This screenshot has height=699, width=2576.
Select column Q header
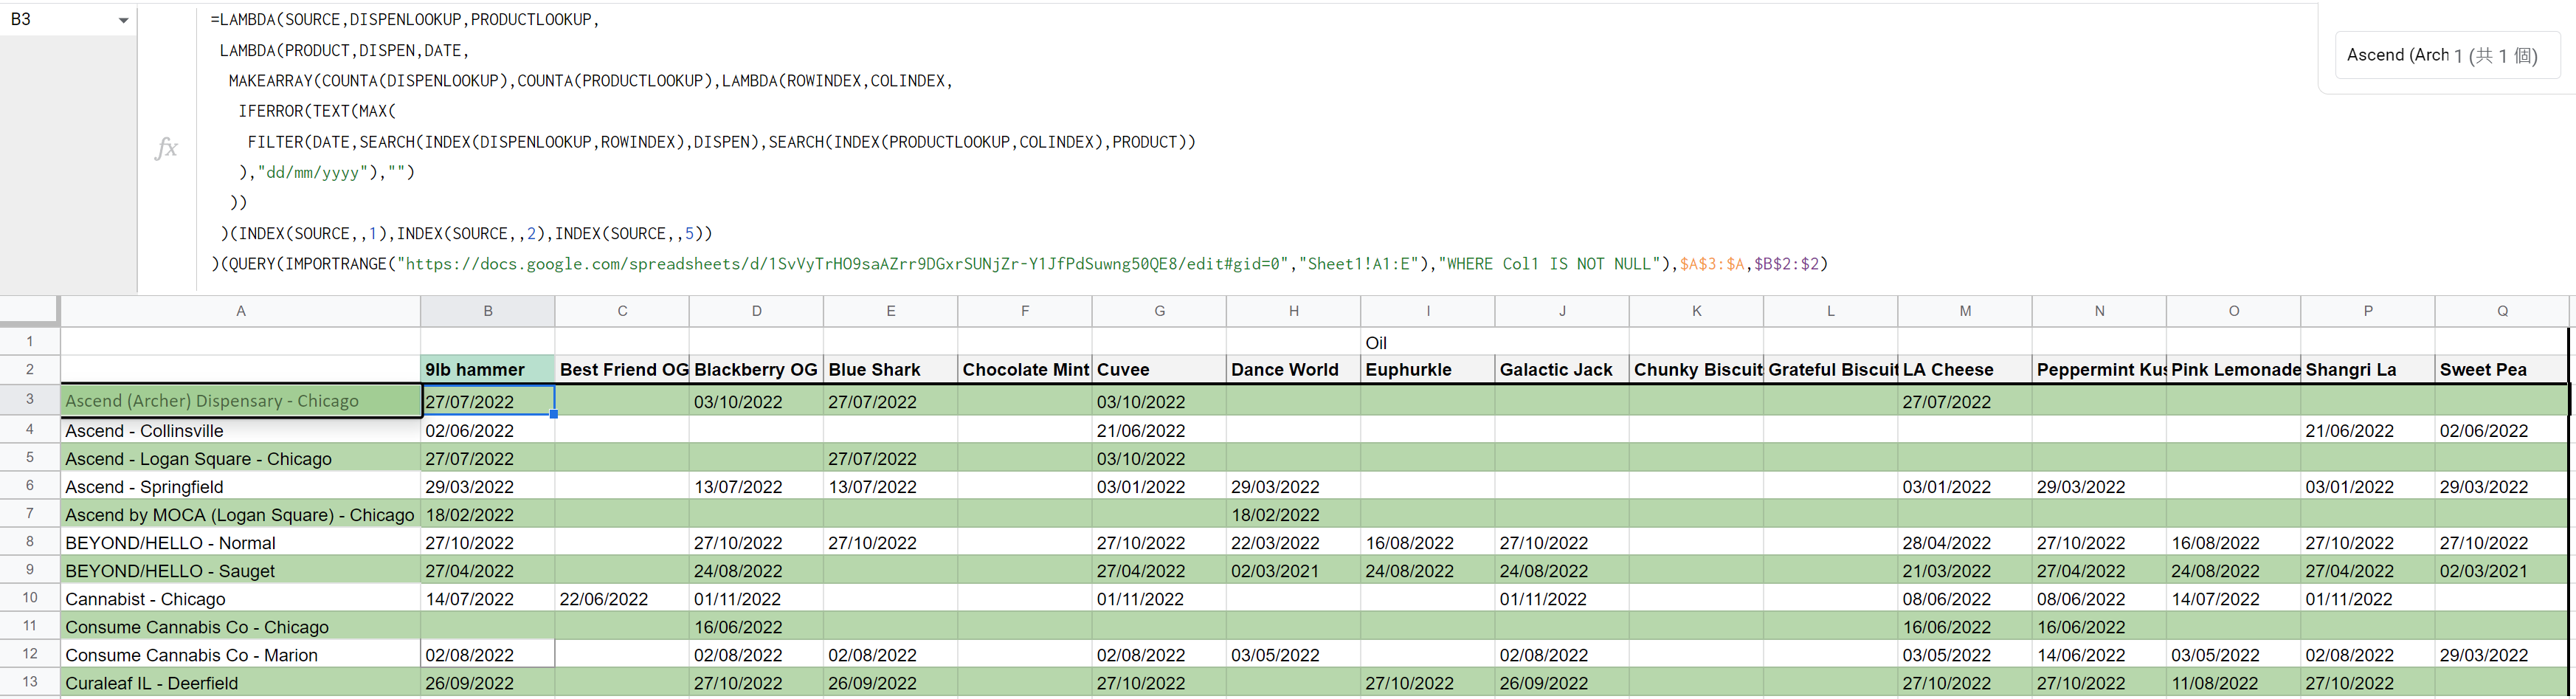pos(2502,311)
